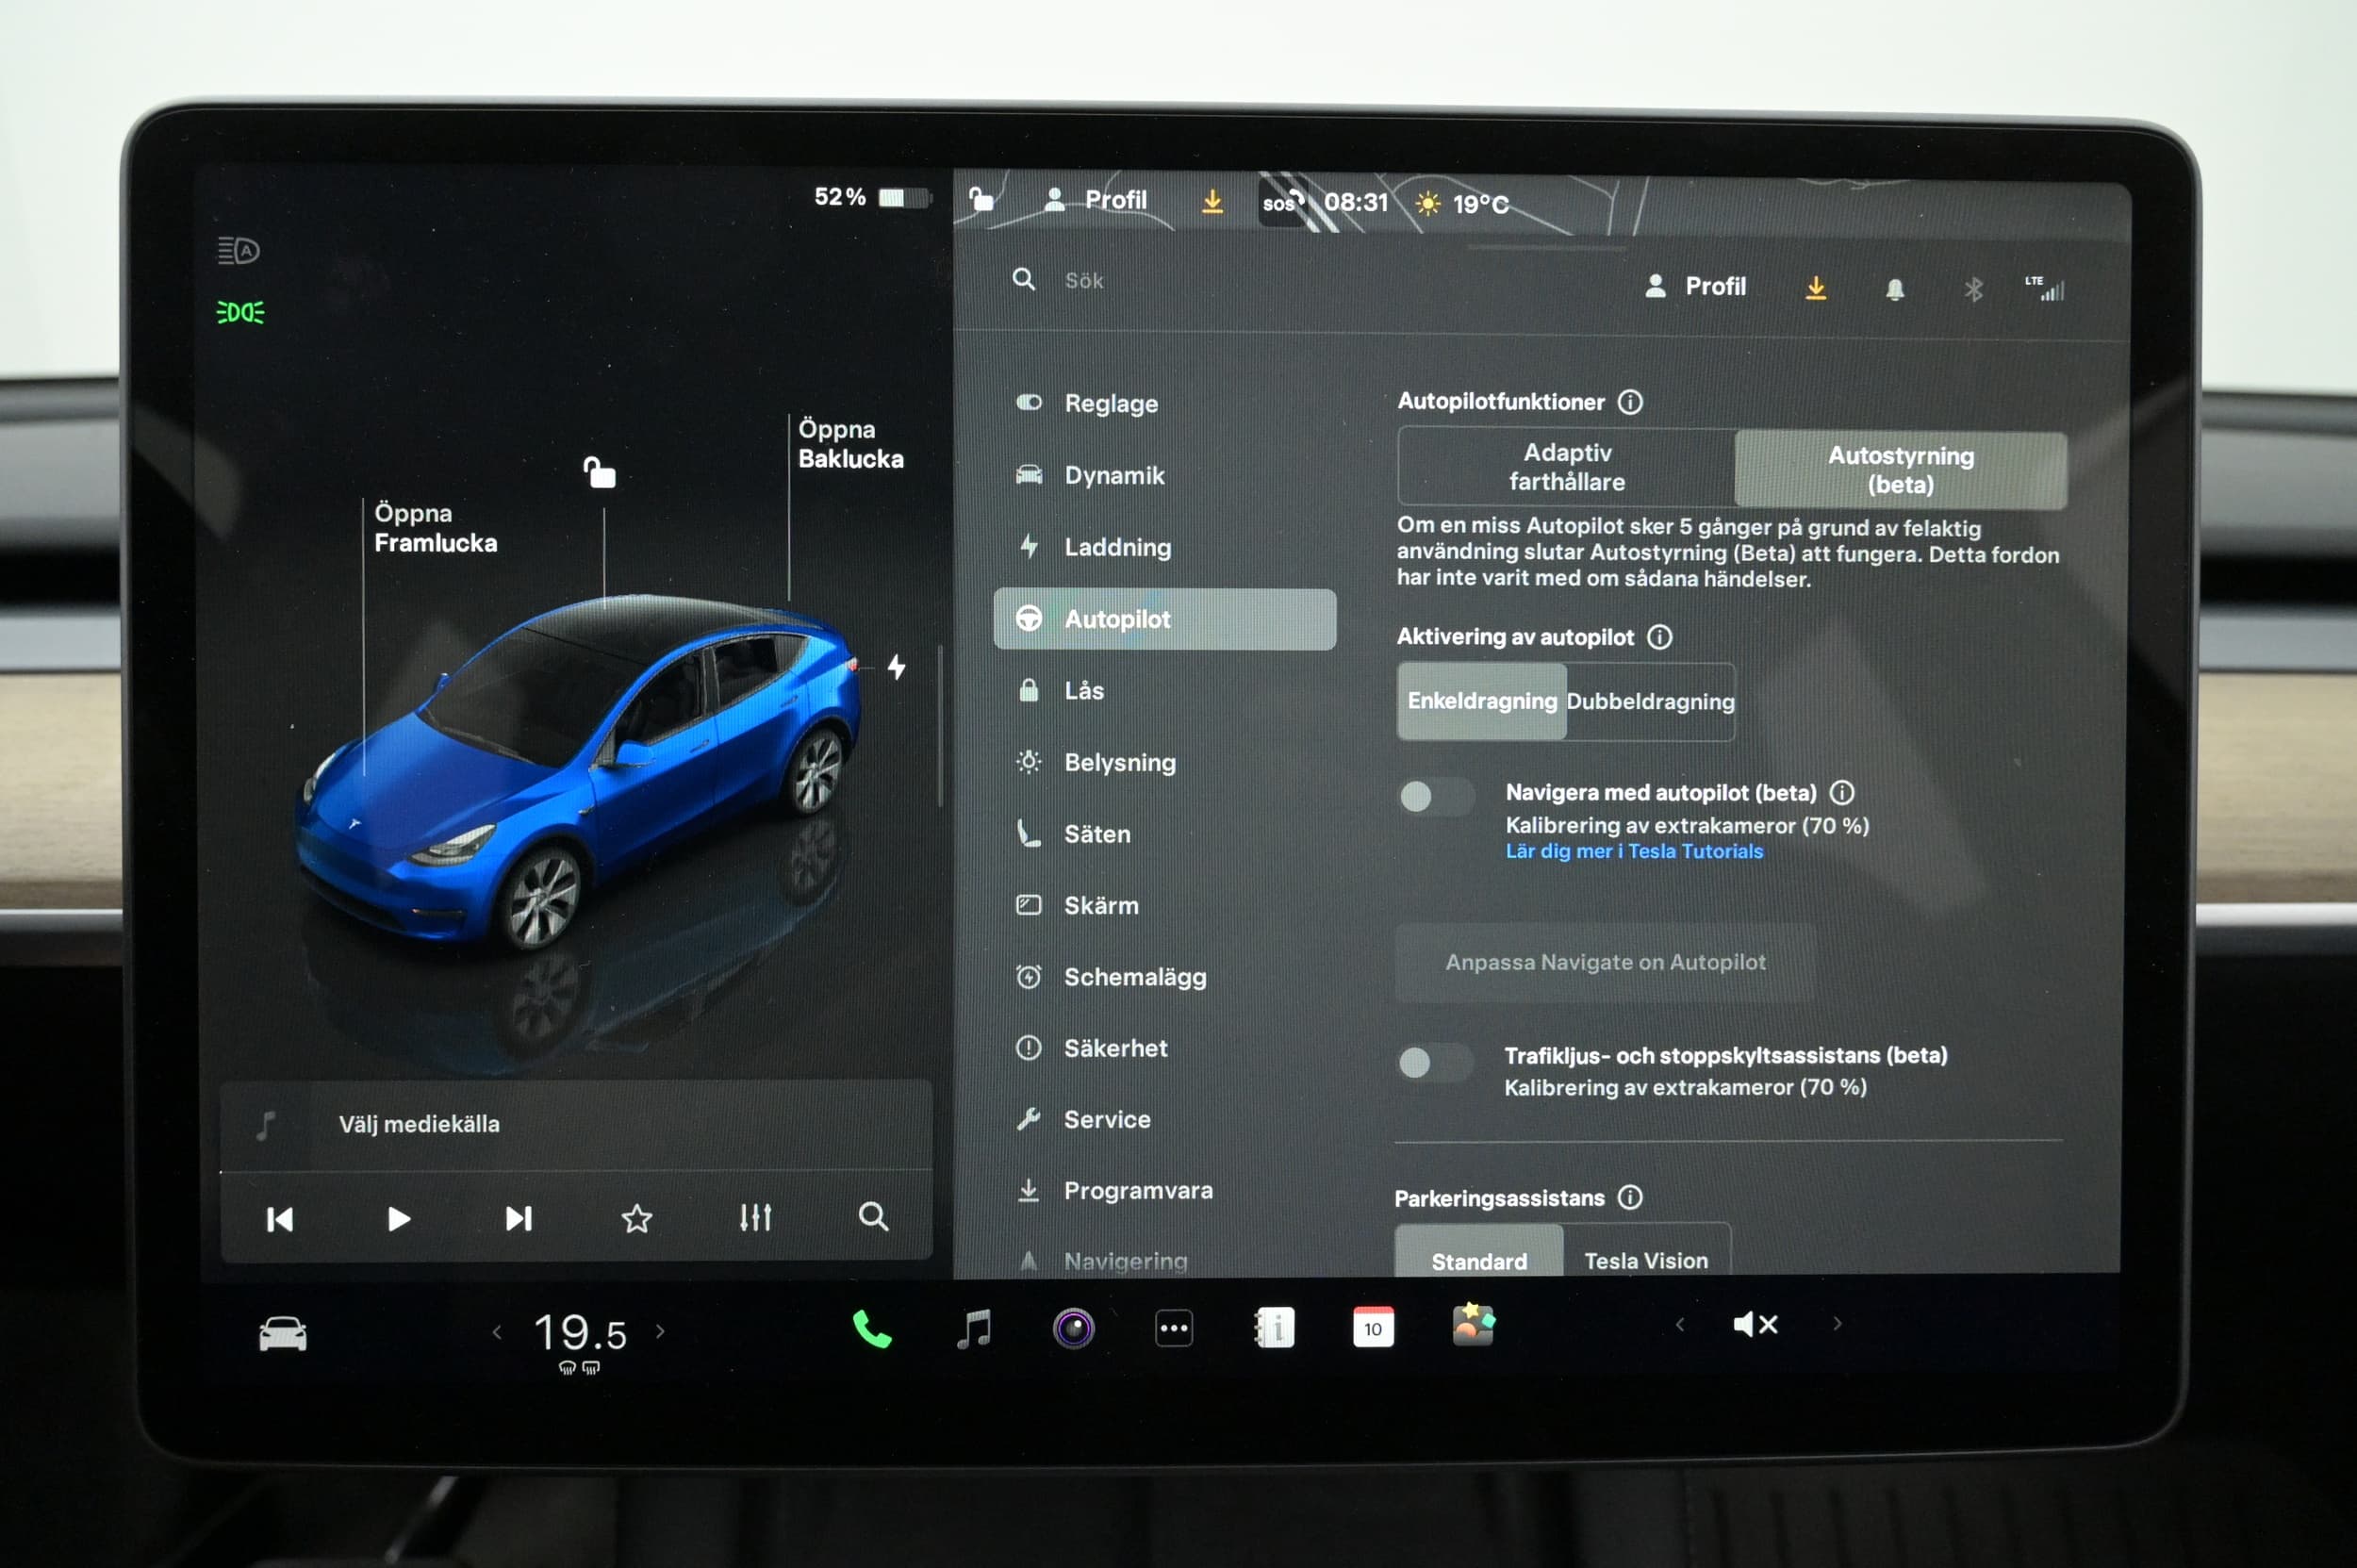Tap the green parking lights indicator
Viewport: 2357px width, 1568px height.
(240, 312)
